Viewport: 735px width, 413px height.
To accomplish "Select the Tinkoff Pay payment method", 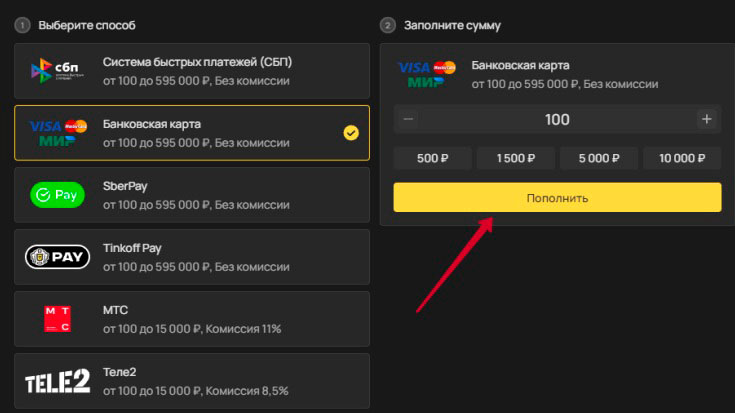I will tap(192, 257).
